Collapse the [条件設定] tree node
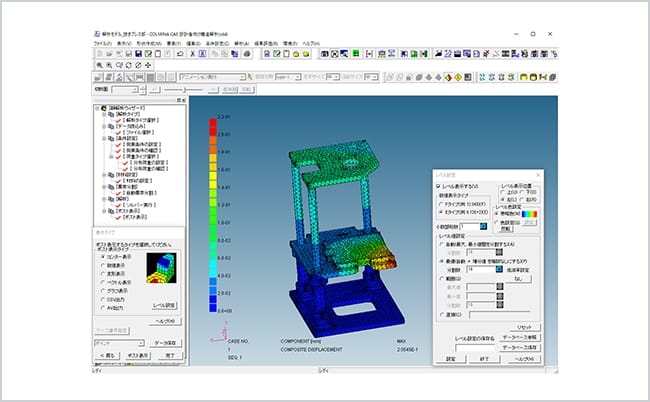The height and width of the screenshot is (402, 650). click(x=104, y=138)
